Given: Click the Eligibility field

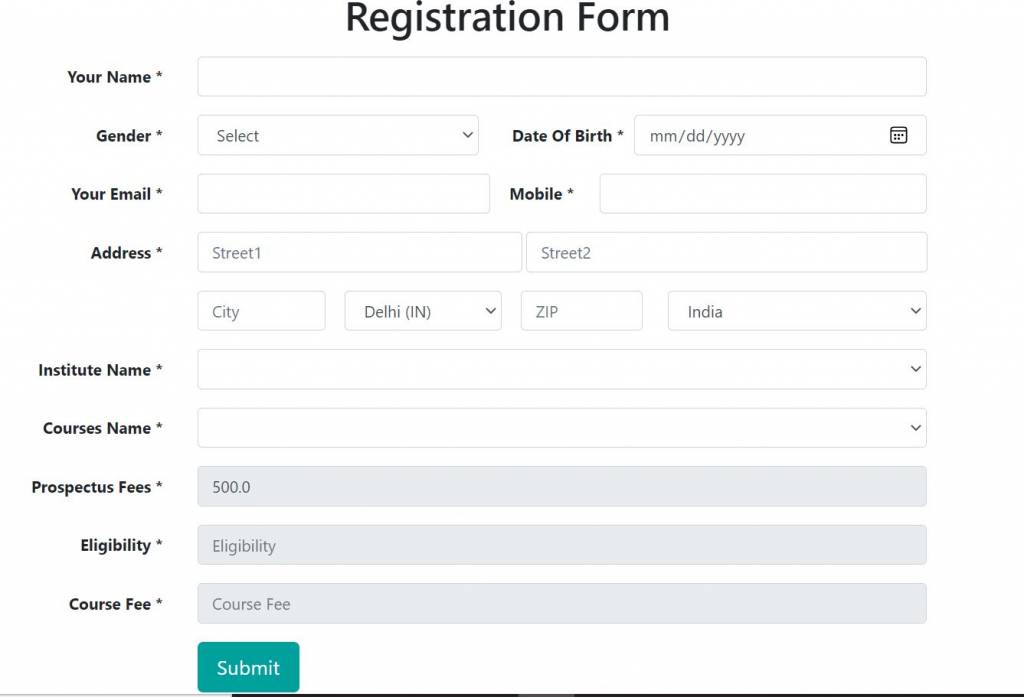Looking at the screenshot, I should point(561,546).
